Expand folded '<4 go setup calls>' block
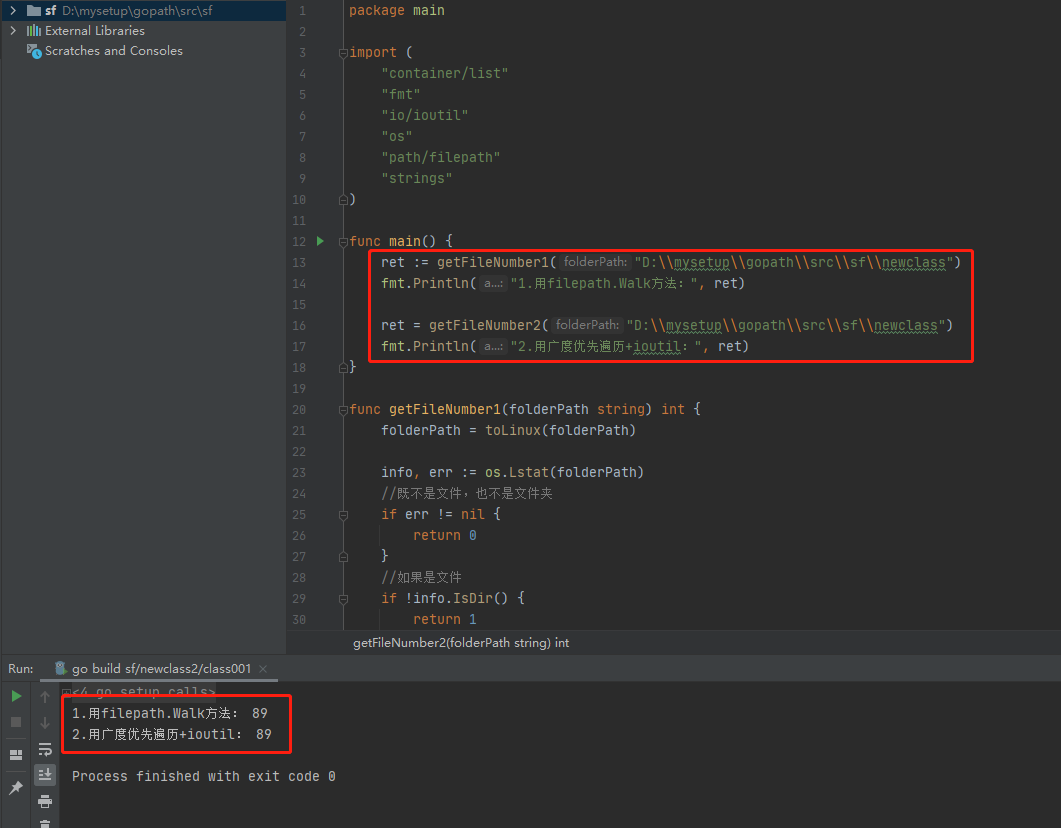Screen dimensions: 1061x828 tap(66, 692)
